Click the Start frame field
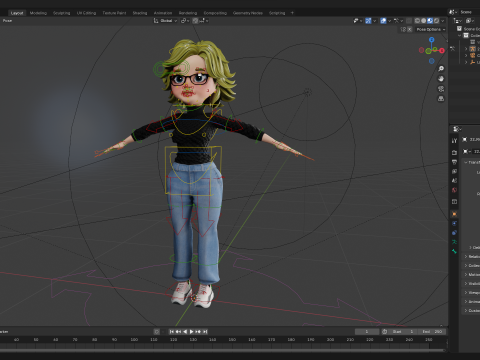 403,332
